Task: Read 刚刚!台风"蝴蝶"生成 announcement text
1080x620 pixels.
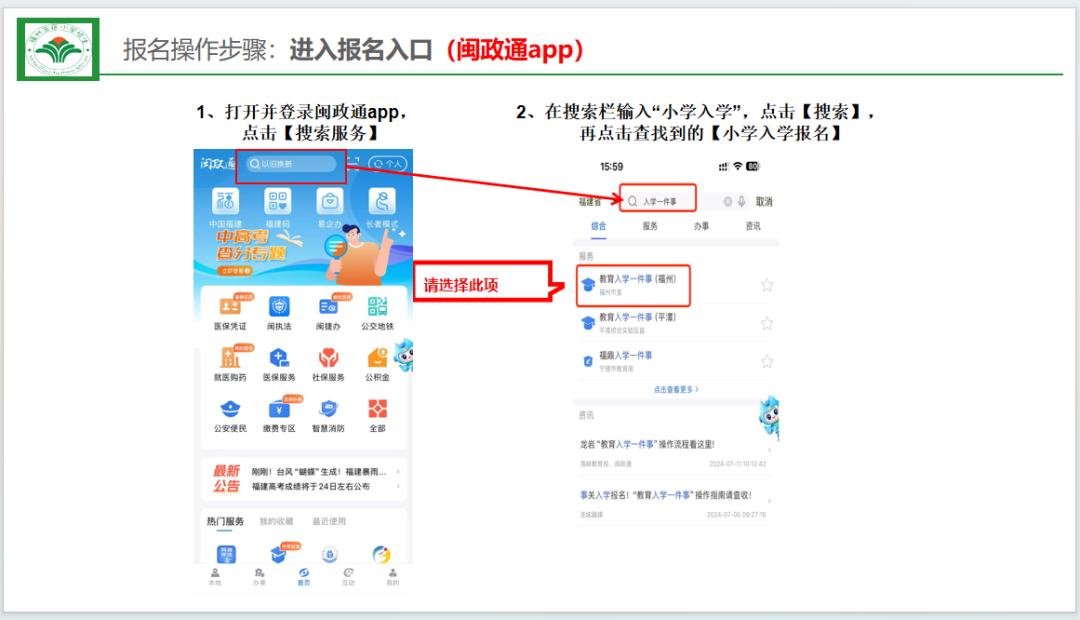Action: [x=319, y=472]
